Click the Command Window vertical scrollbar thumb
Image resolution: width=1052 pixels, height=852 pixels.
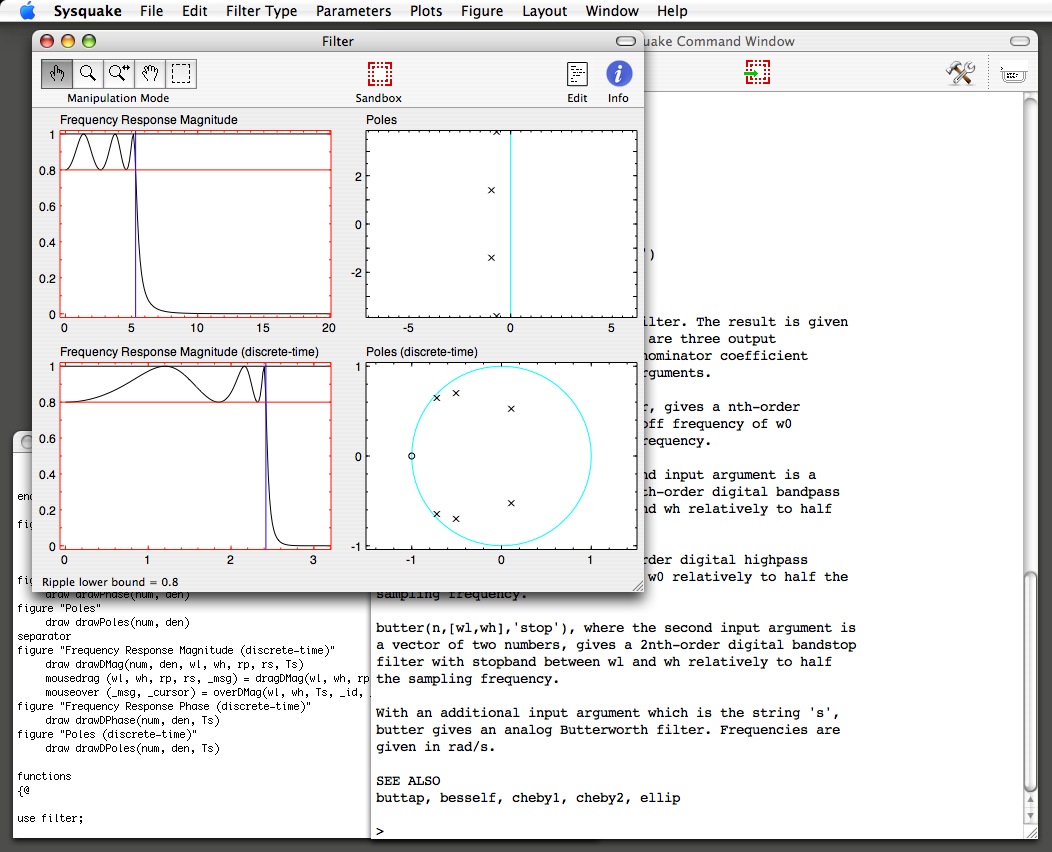click(1031, 681)
